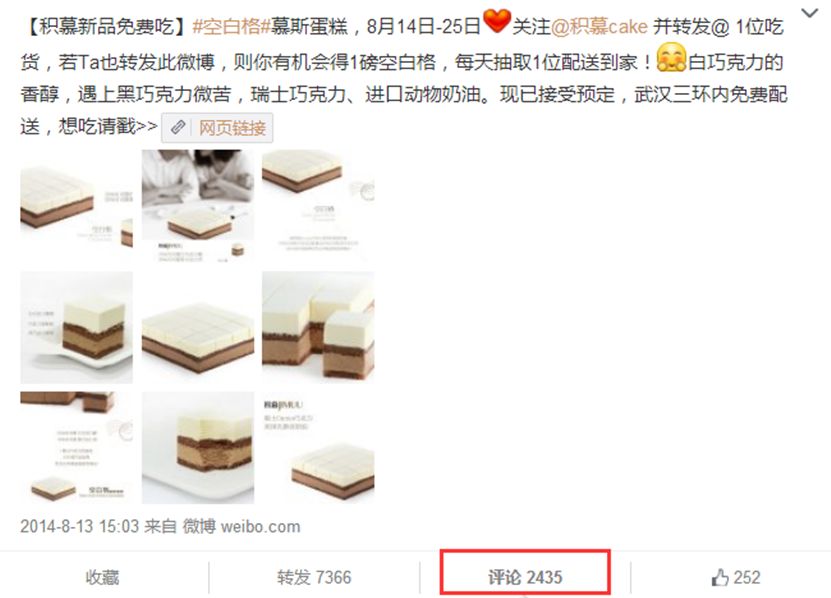Open the #空白格# hashtag topic

pos(232,27)
